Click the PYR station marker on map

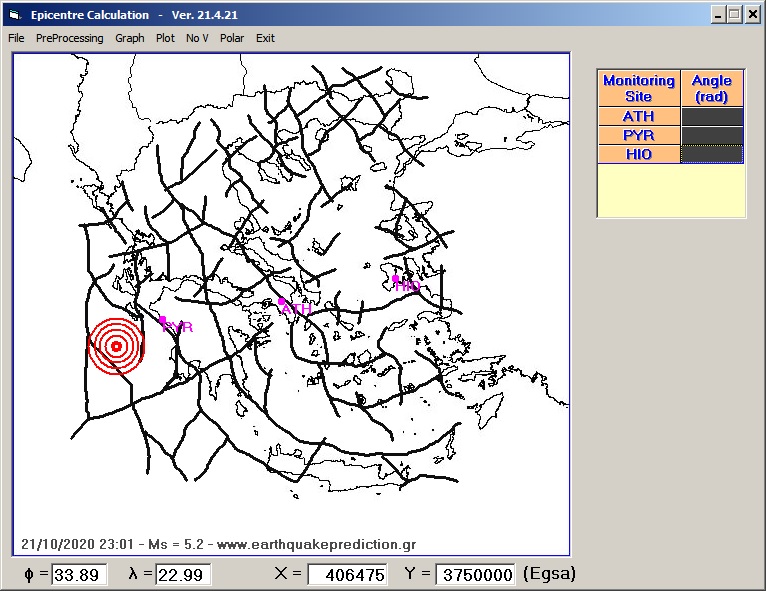click(x=163, y=320)
